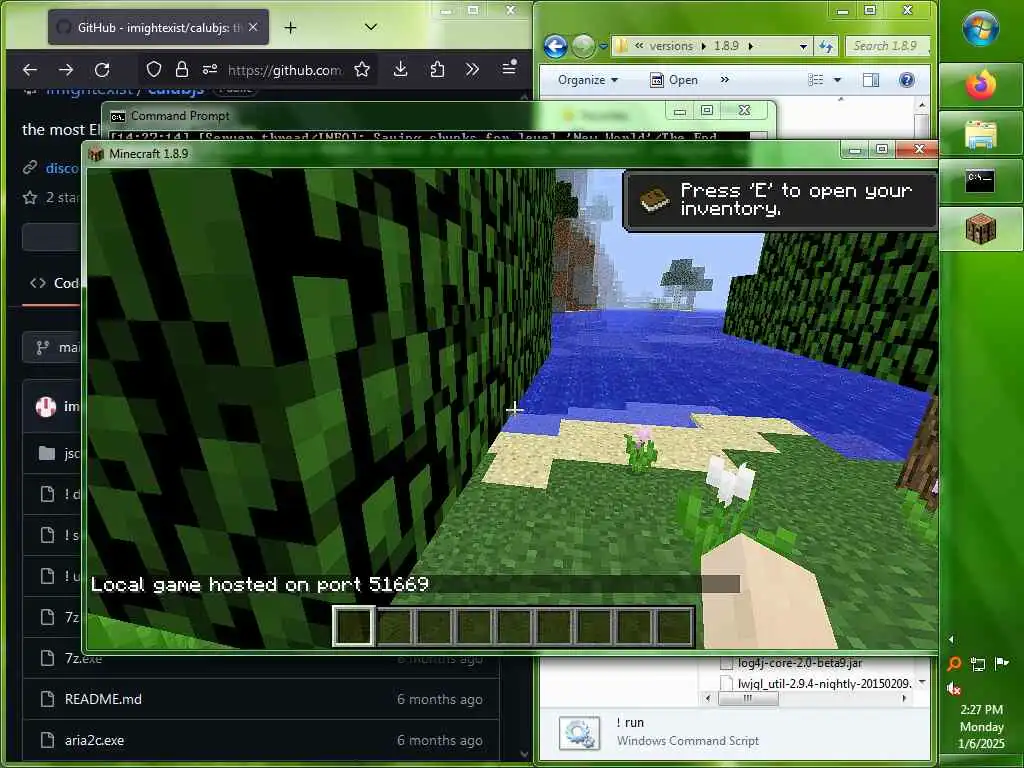The height and width of the screenshot is (768, 1024).
Task: Star the repository on GitHub
Action: pyautogui.click(x=30, y=197)
